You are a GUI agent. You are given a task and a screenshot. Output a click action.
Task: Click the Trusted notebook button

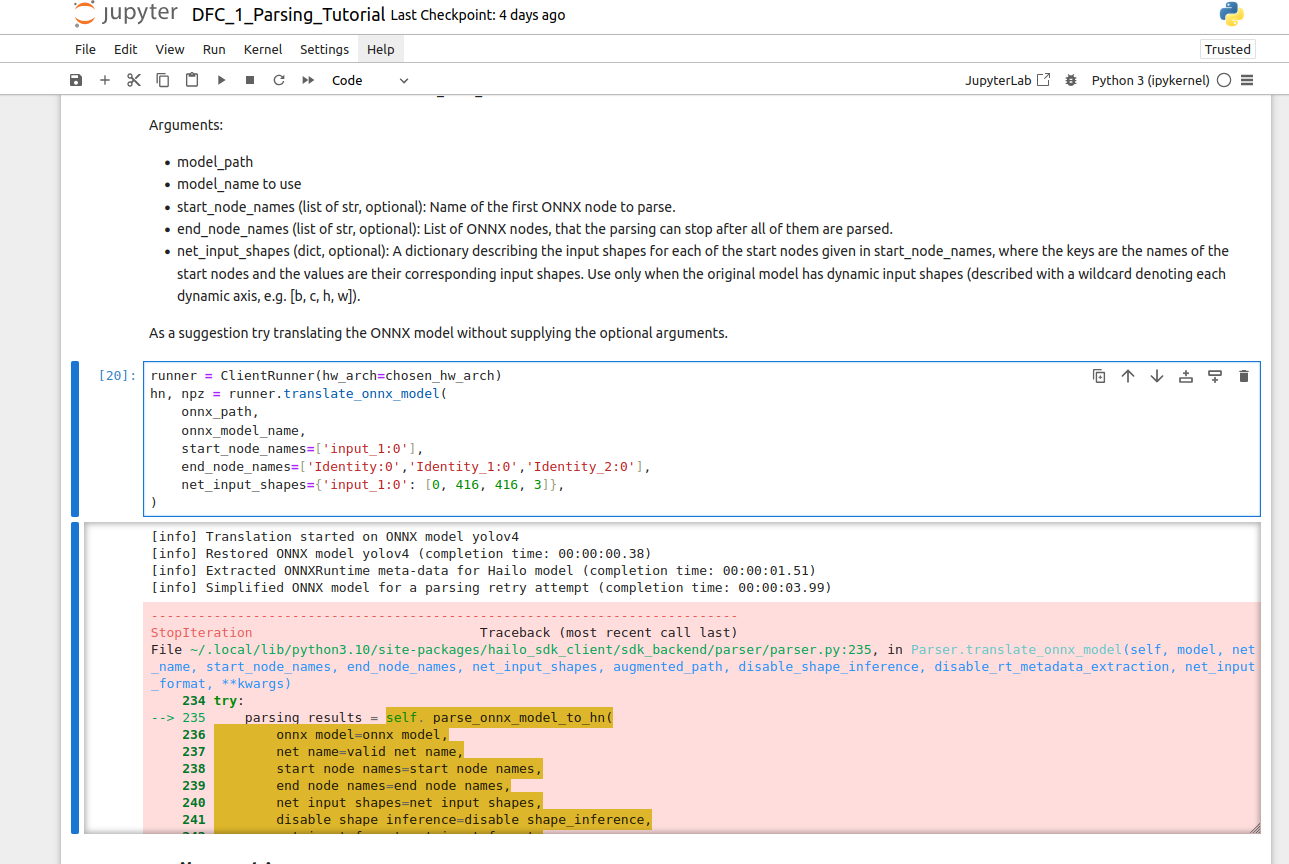point(1227,49)
